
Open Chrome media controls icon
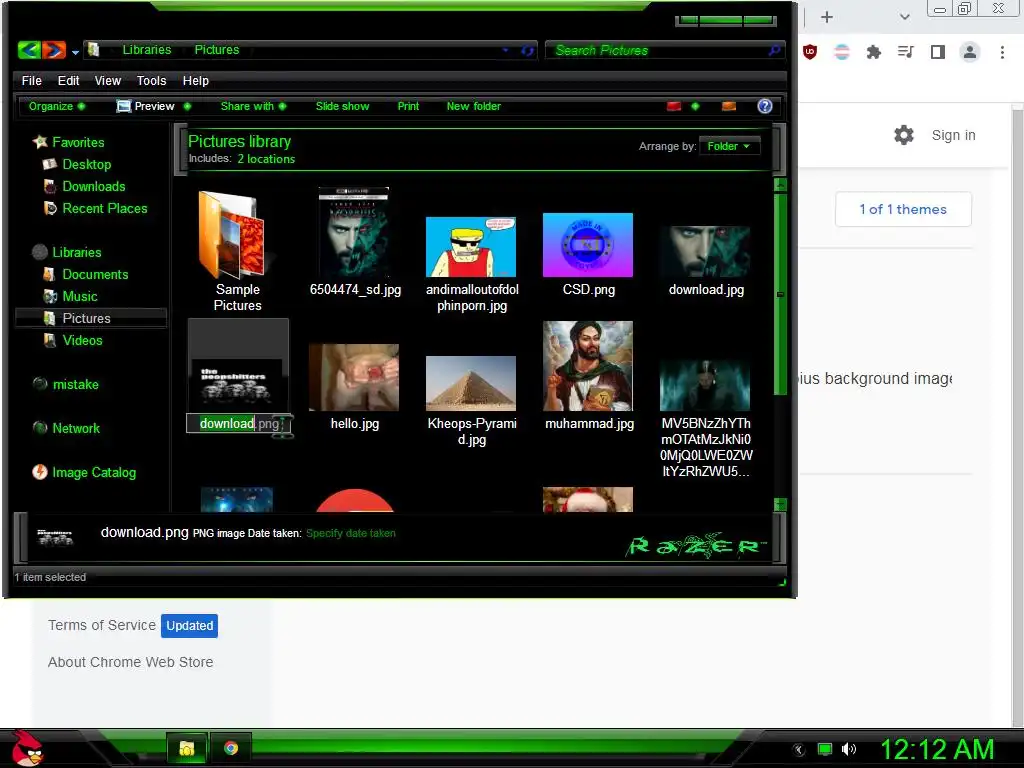905,52
